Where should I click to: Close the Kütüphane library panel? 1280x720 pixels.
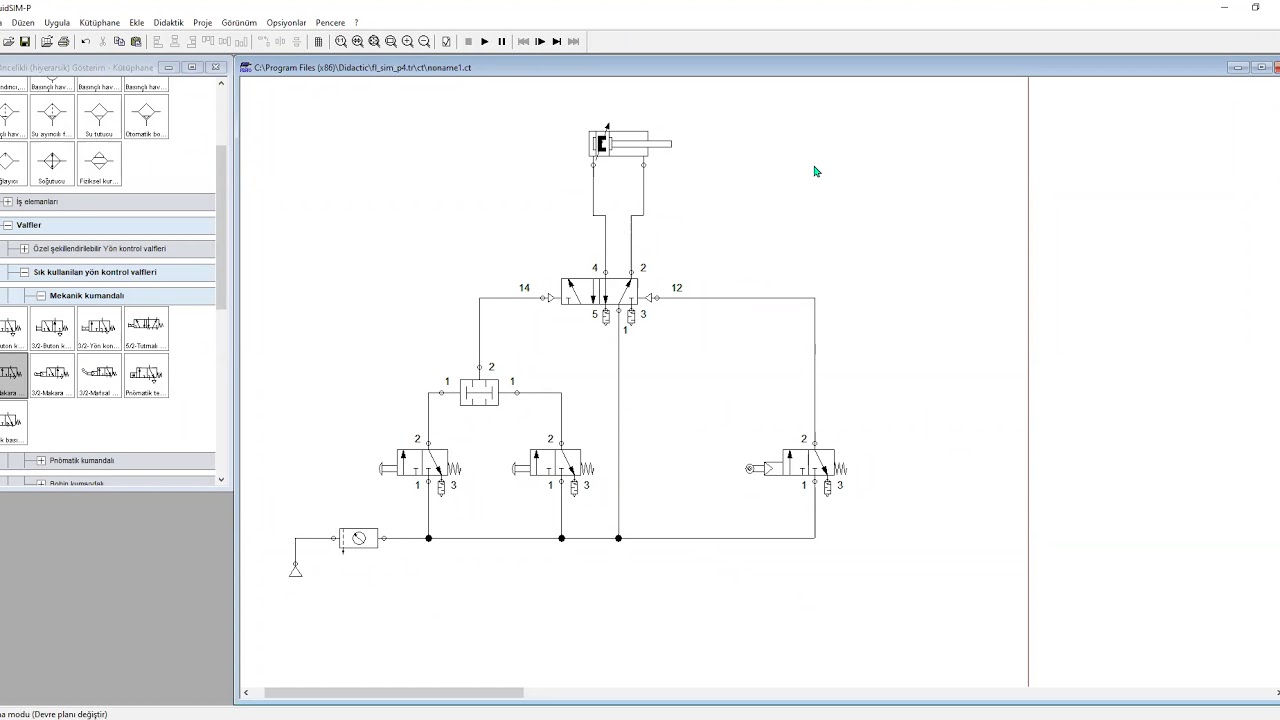215,67
